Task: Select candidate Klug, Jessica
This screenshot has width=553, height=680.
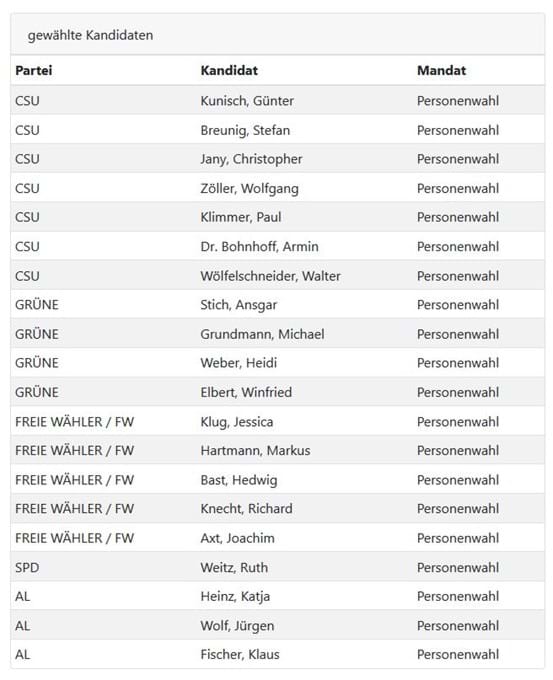Action: click(x=237, y=422)
